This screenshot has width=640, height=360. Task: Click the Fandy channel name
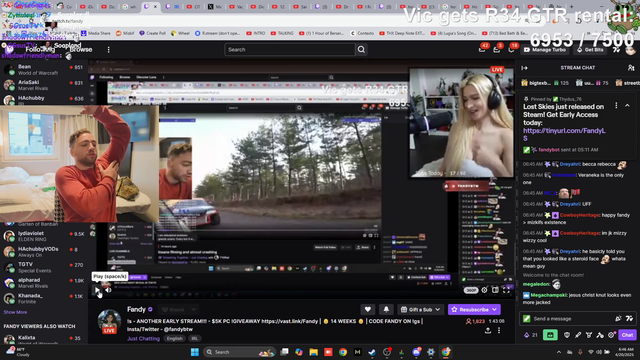coord(136,309)
